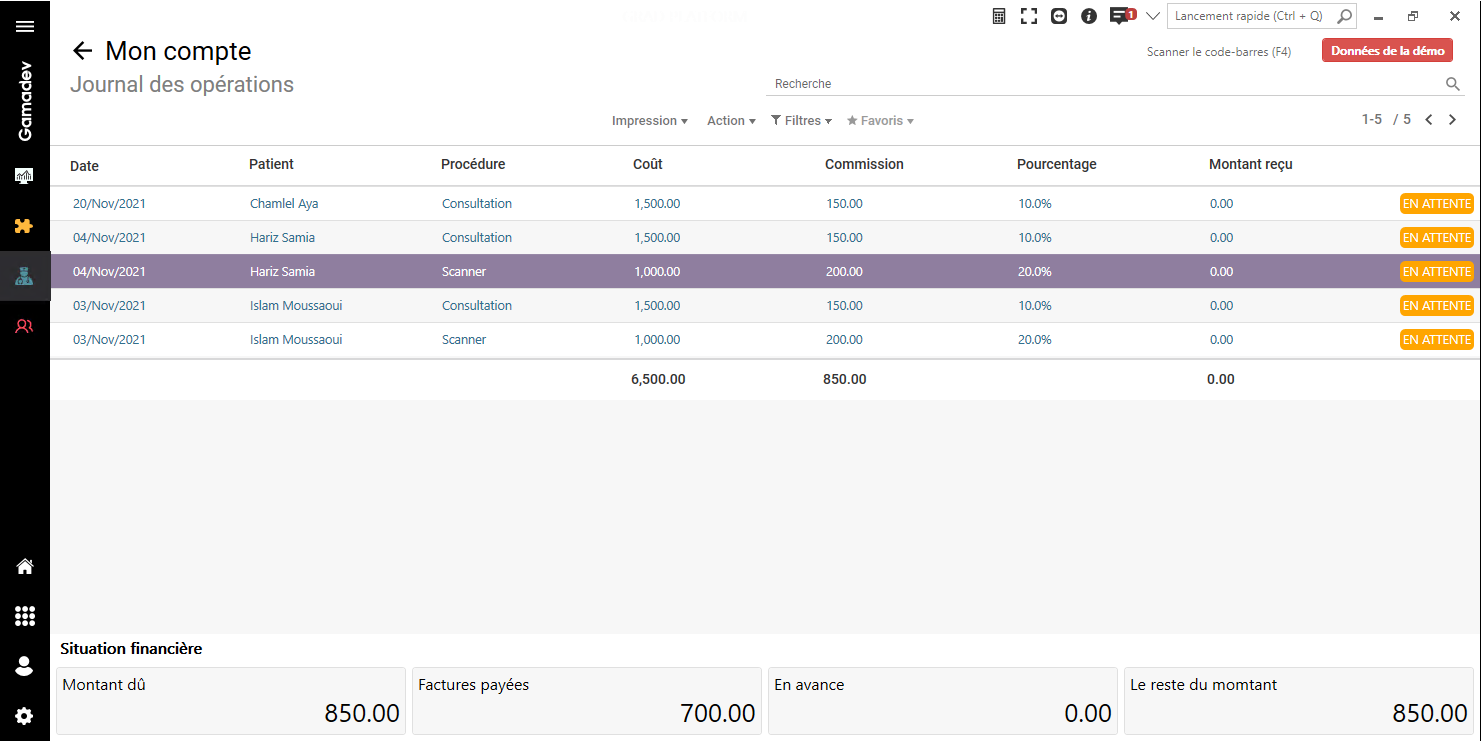Click the calculator icon in top bar
Image resolution: width=1481 pixels, height=741 pixels.
[x=998, y=16]
